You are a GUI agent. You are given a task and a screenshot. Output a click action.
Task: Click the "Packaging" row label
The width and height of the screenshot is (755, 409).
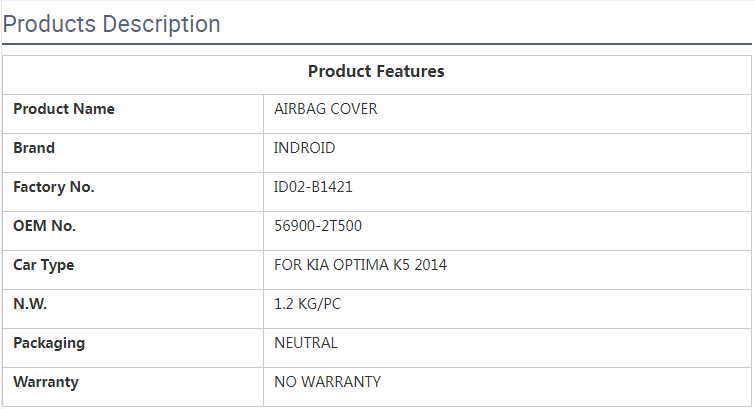tap(49, 343)
